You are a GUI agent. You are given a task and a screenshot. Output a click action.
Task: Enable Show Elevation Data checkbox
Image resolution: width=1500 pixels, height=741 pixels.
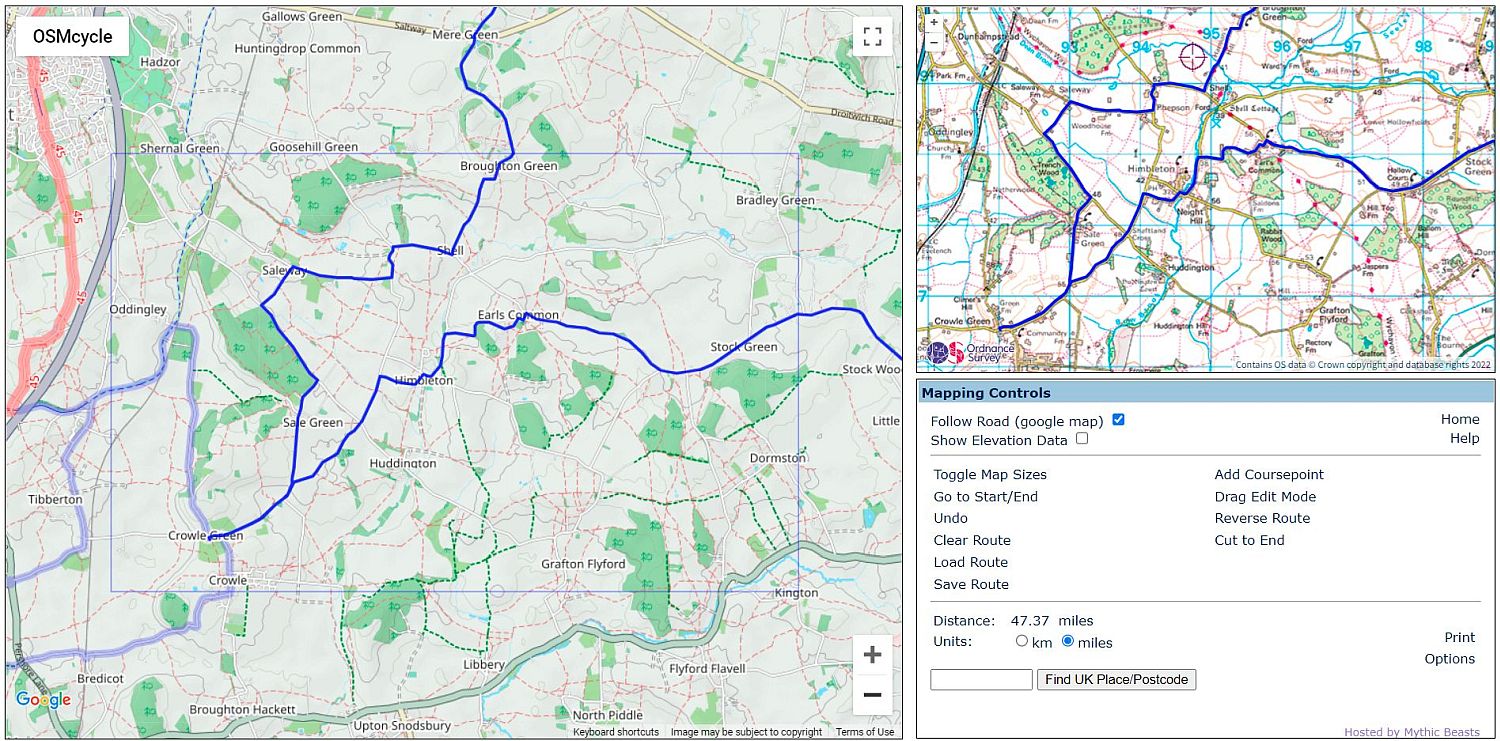(1082, 439)
